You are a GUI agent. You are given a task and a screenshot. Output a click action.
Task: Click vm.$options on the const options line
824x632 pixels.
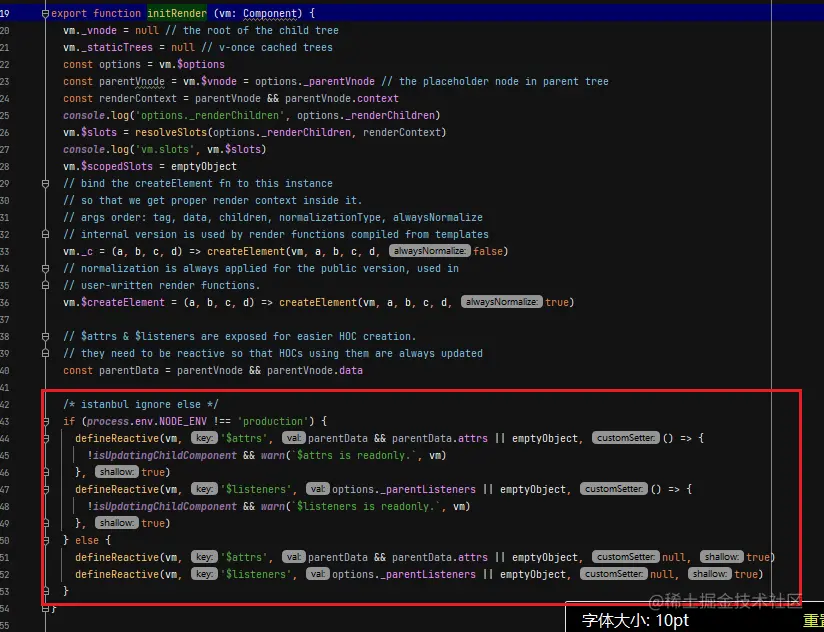tap(192, 64)
